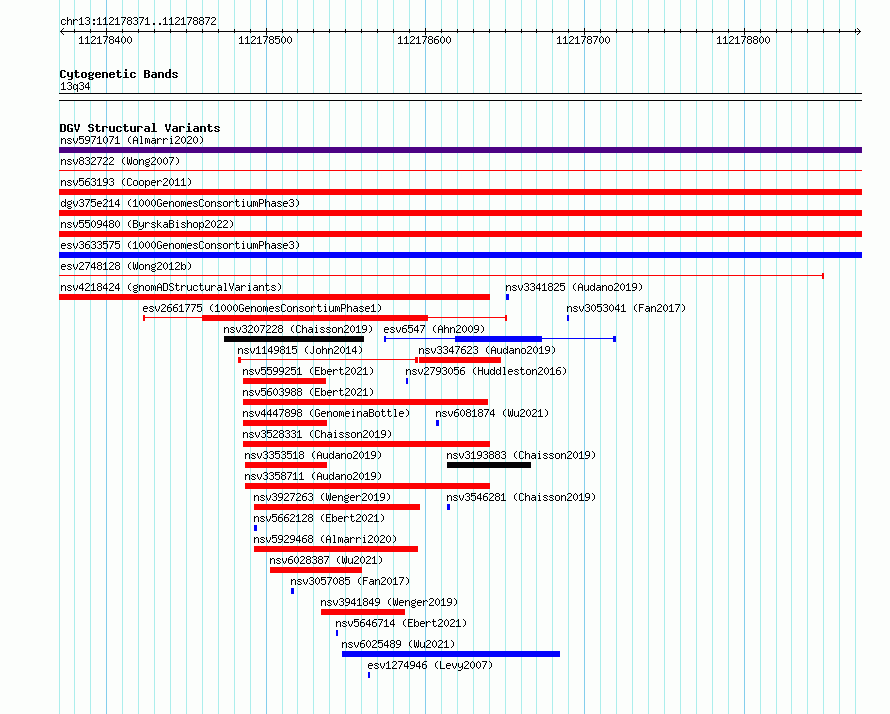Click the small blue nsv2793056 marker
Image resolution: width=890 pixels, height=714 pixels.
(x=407, y=381)
